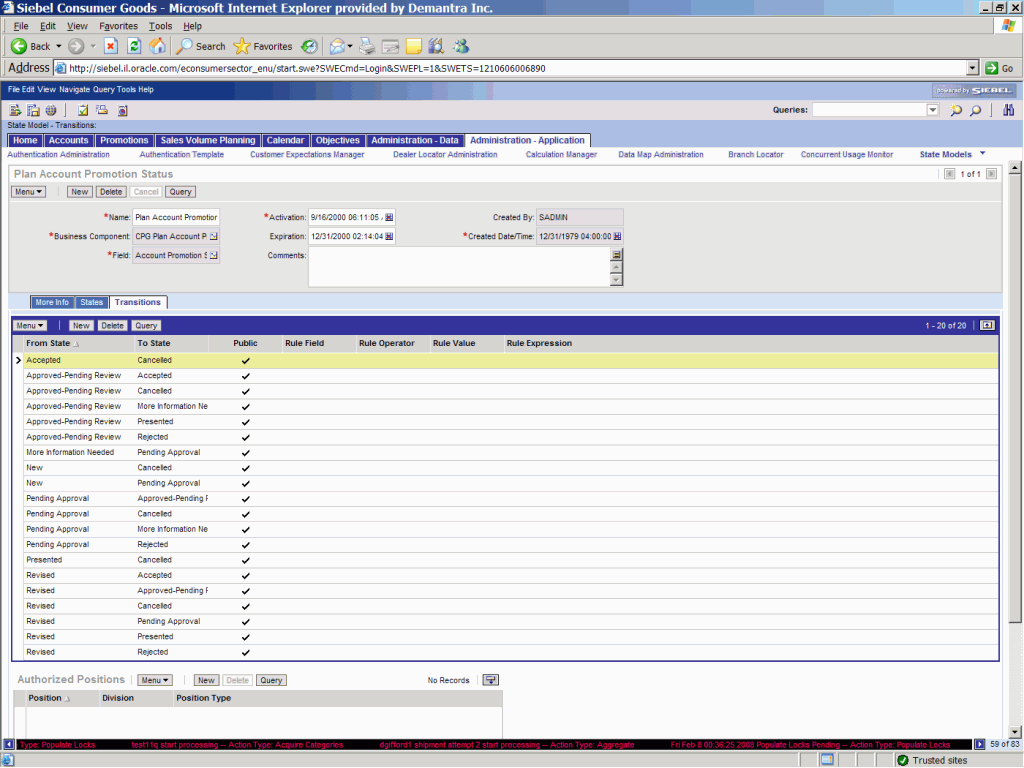Click the browser Home icon
Image resolution: width=1024 pixels, height=768 pixels.
[x=157, y=46]
